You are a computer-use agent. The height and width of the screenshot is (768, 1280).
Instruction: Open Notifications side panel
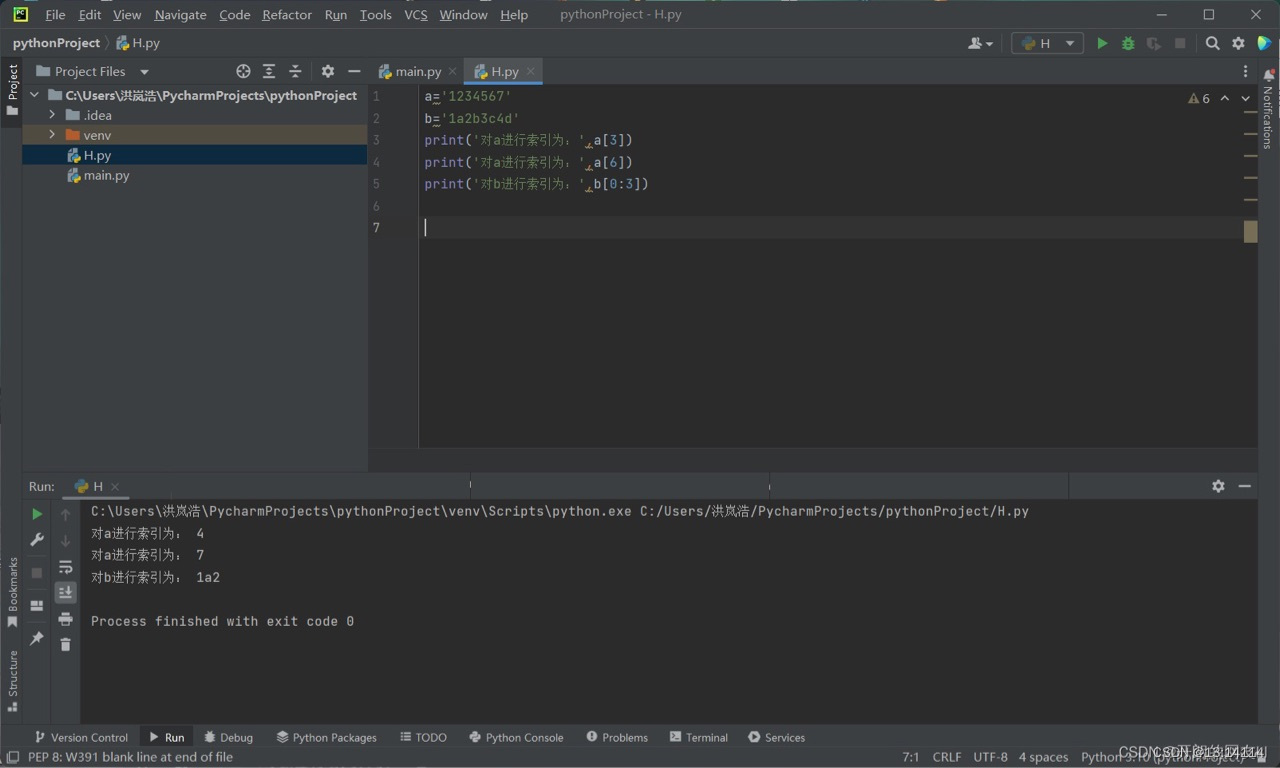(1268, 110)
